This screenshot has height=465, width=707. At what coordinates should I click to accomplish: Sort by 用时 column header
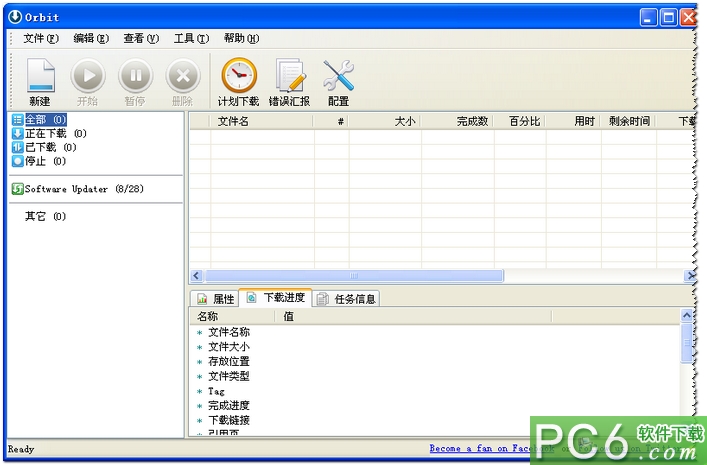tap(574, 121)
